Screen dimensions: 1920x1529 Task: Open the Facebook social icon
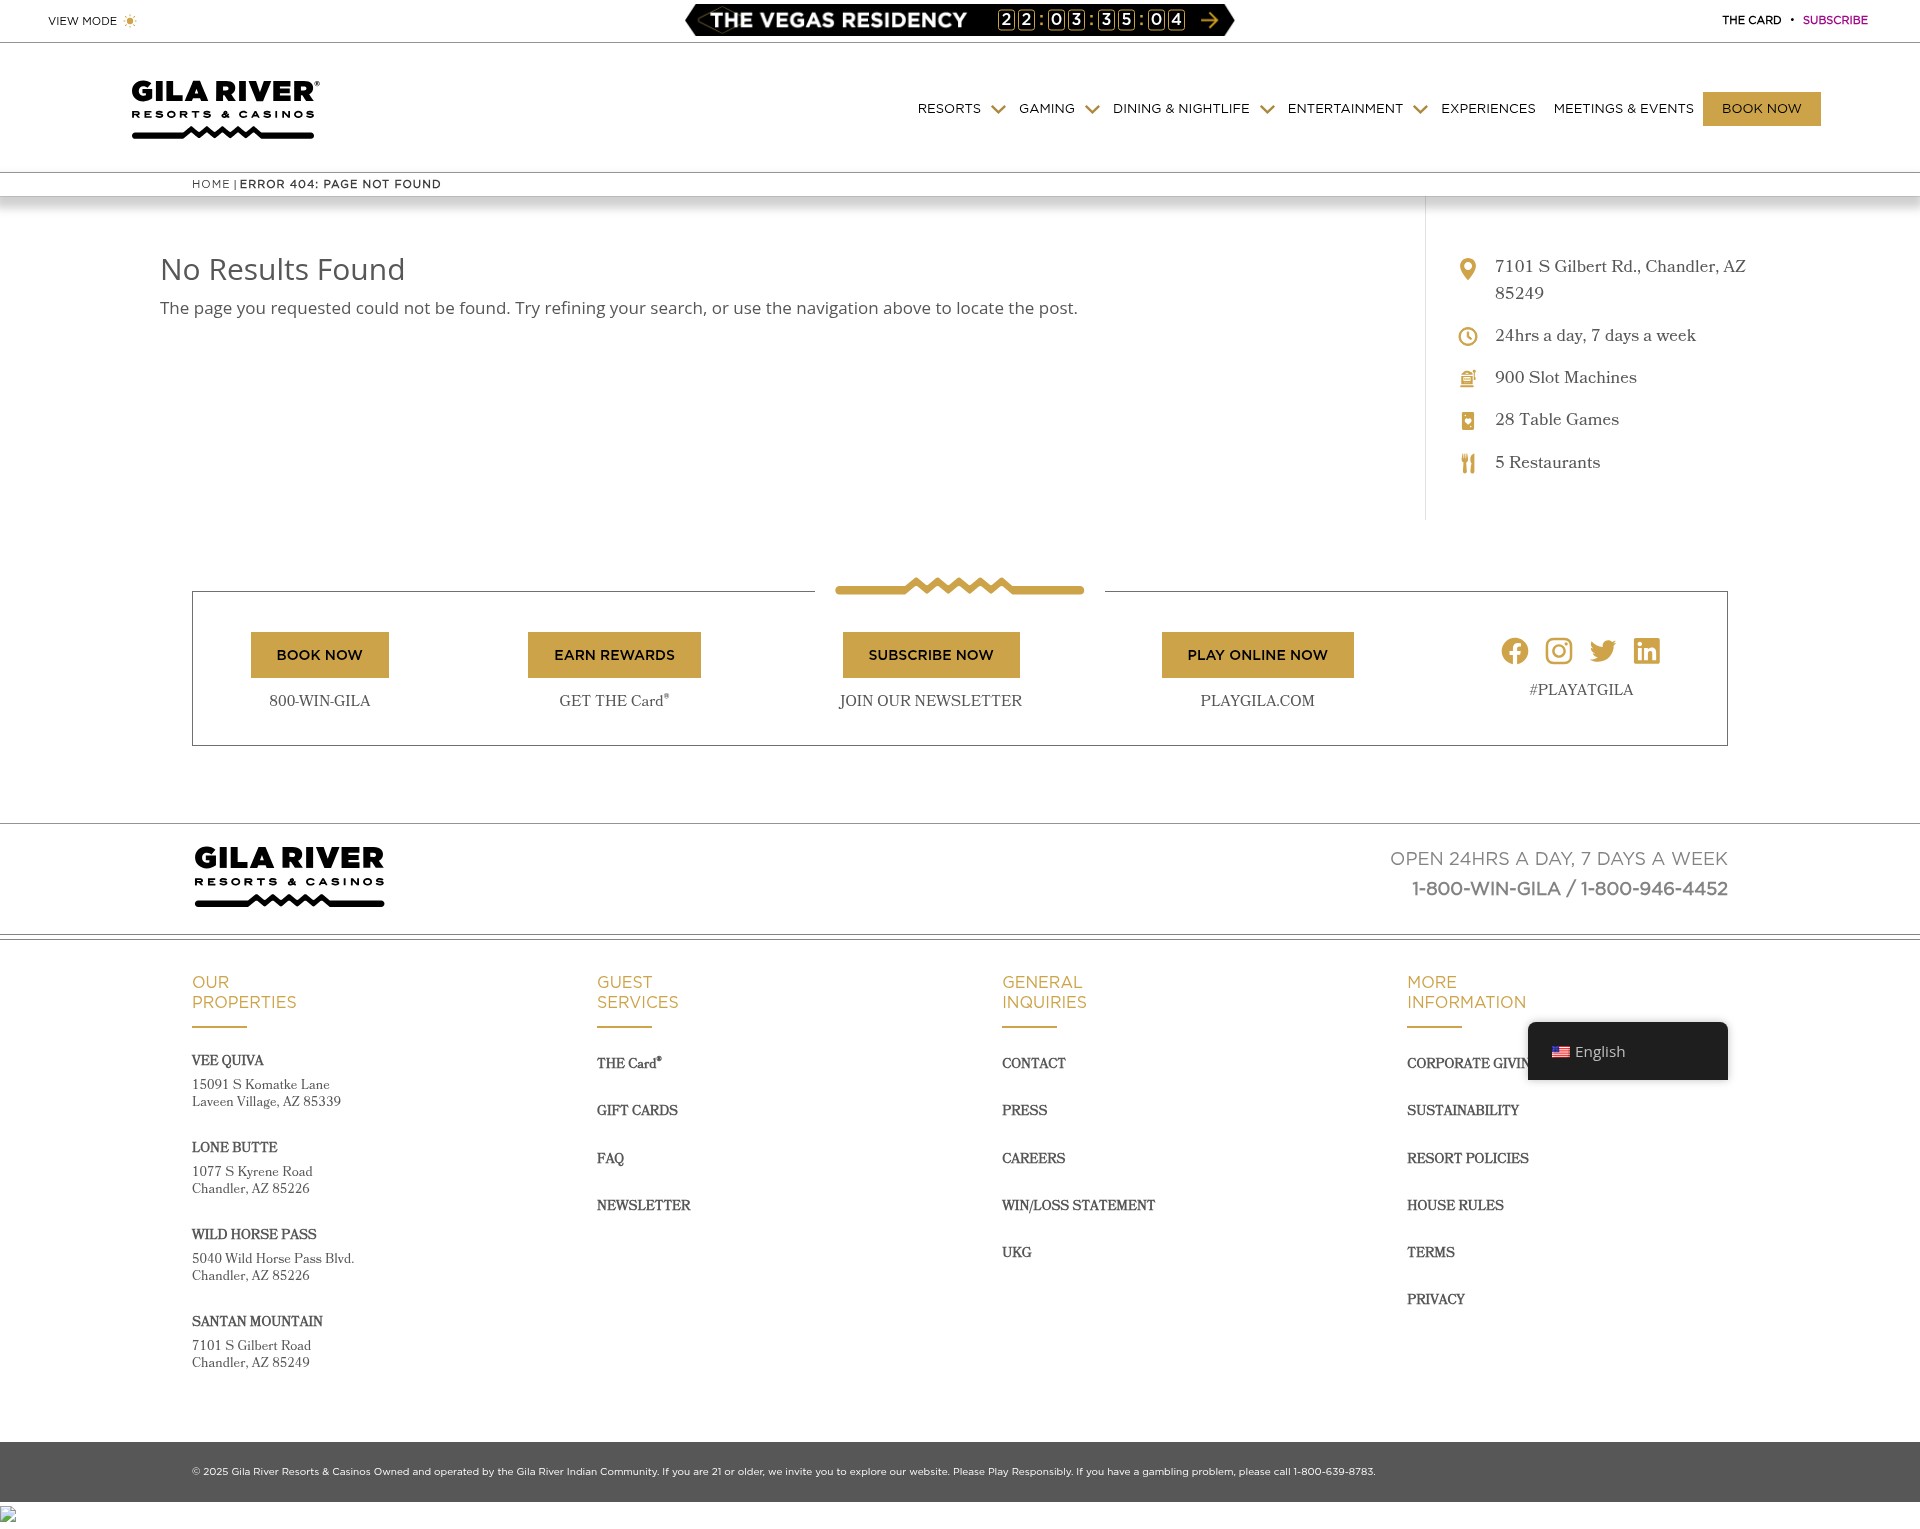pos(1515,651)
